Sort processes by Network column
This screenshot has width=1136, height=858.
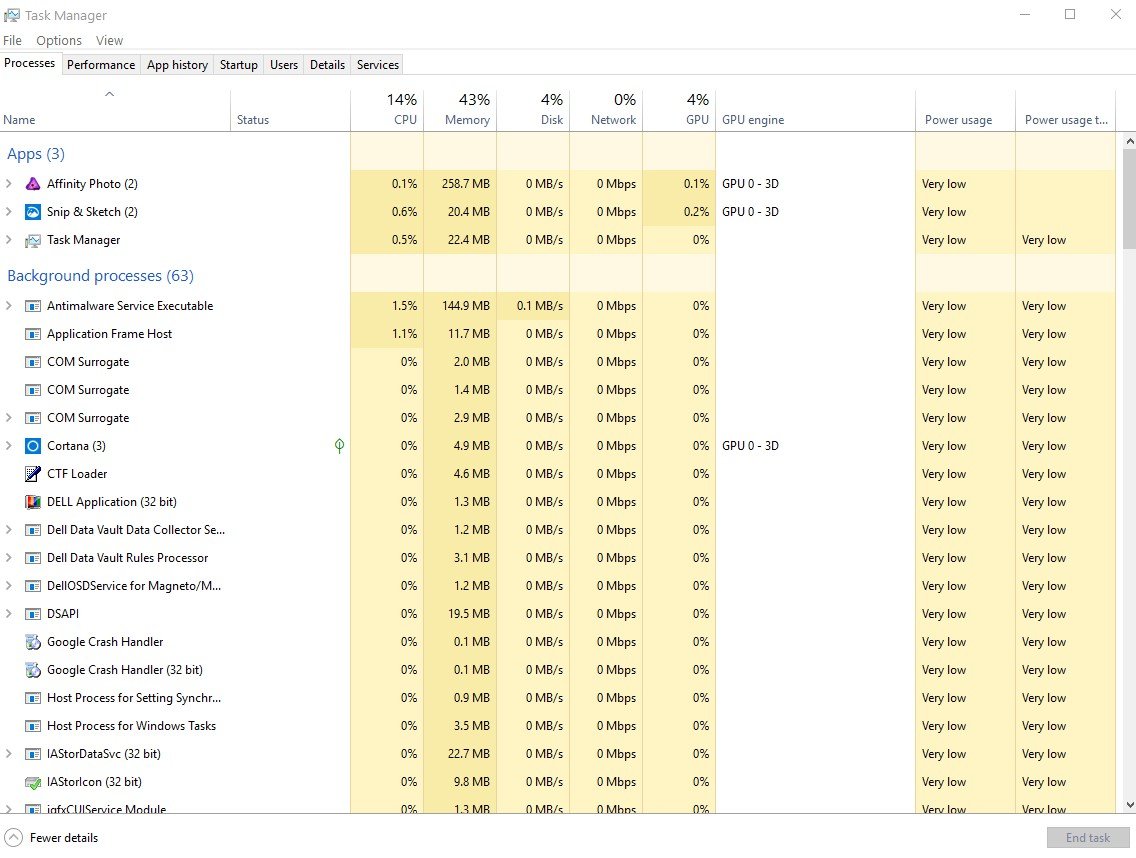pos(607,110)
